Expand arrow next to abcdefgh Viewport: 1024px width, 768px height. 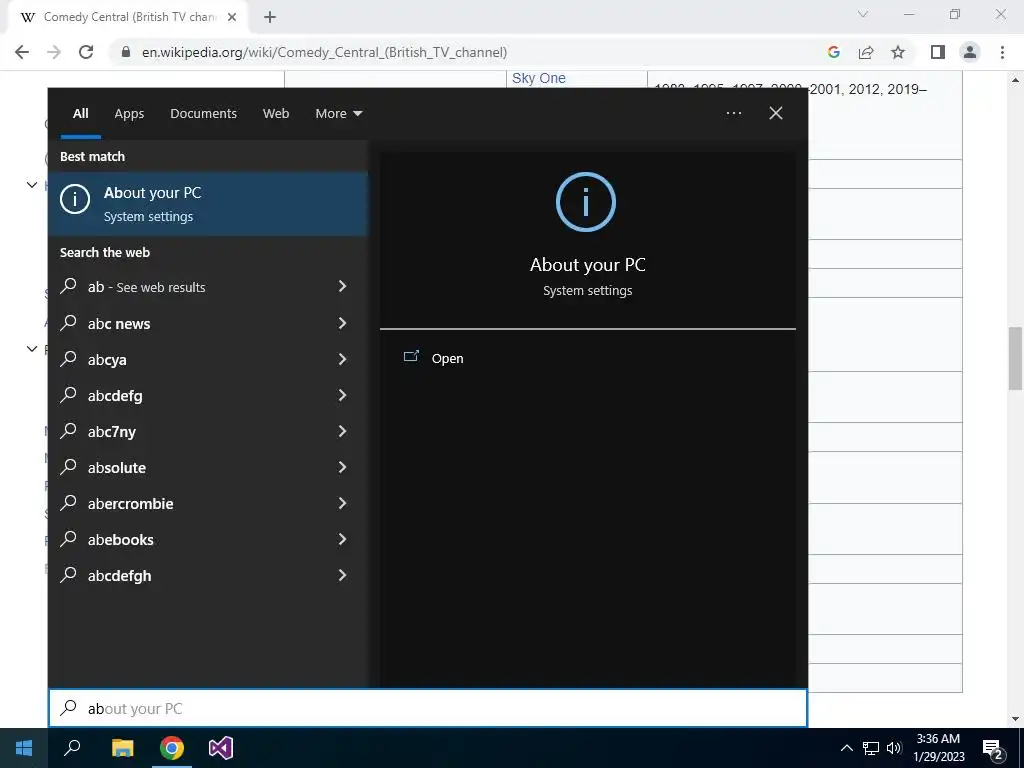point(342,575)
